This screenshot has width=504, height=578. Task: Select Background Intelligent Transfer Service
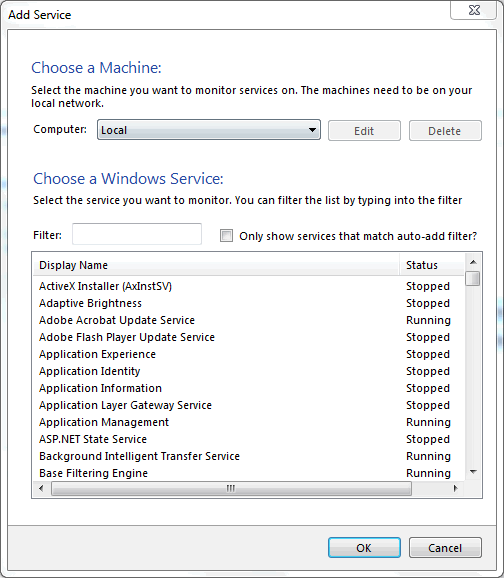(248, 456)
